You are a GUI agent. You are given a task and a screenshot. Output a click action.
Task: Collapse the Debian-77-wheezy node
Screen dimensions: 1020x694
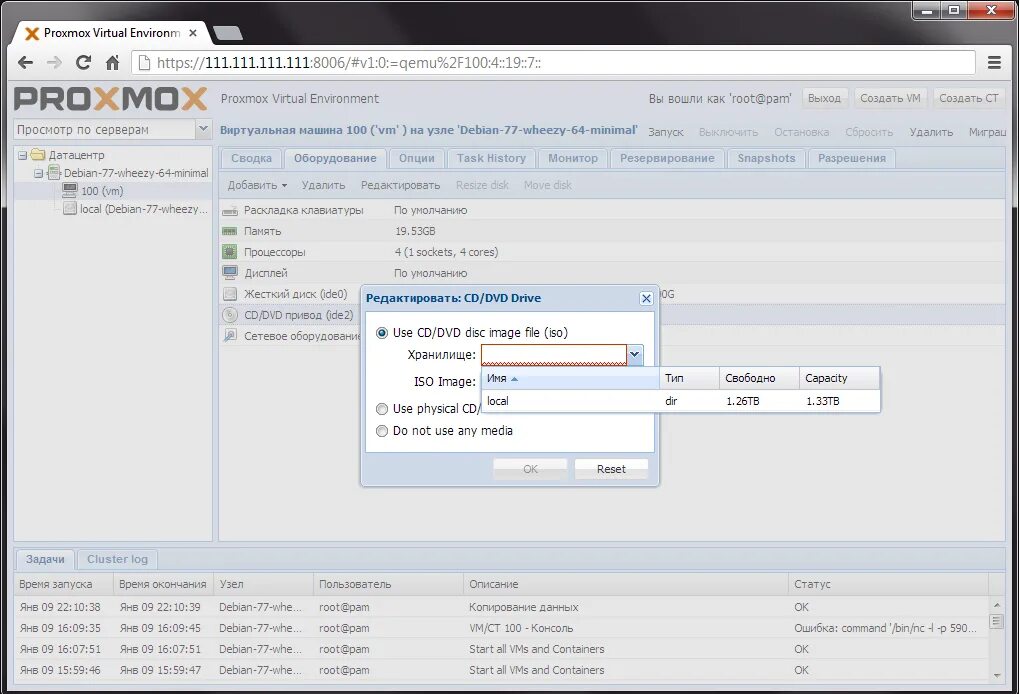pos(38,173)
